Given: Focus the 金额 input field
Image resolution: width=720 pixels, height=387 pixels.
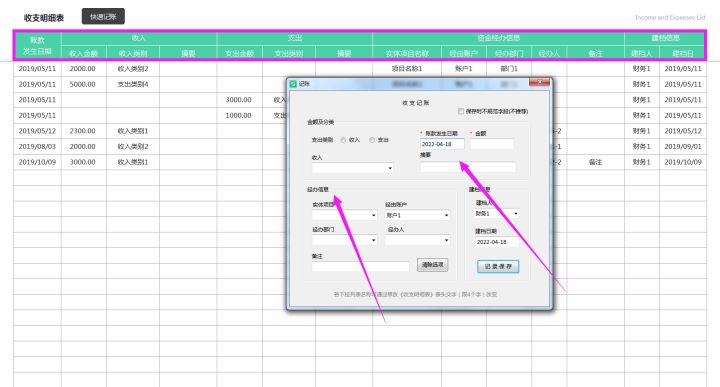Looking at the screenshot, I should coord(492,144).
